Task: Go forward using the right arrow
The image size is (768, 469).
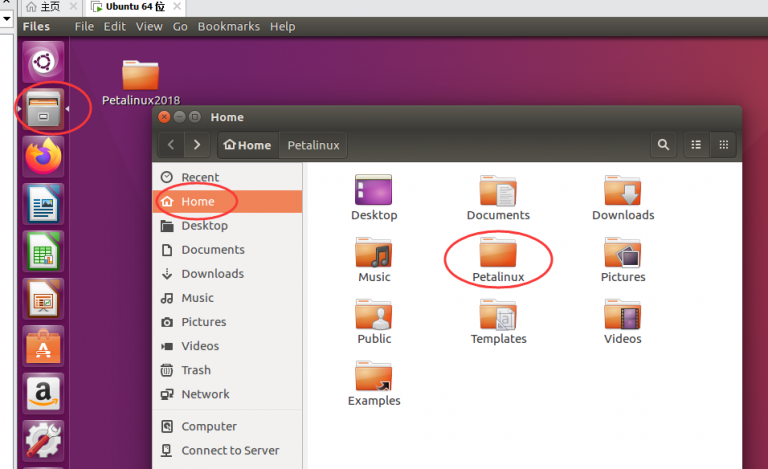Action: tap(196, 145)
